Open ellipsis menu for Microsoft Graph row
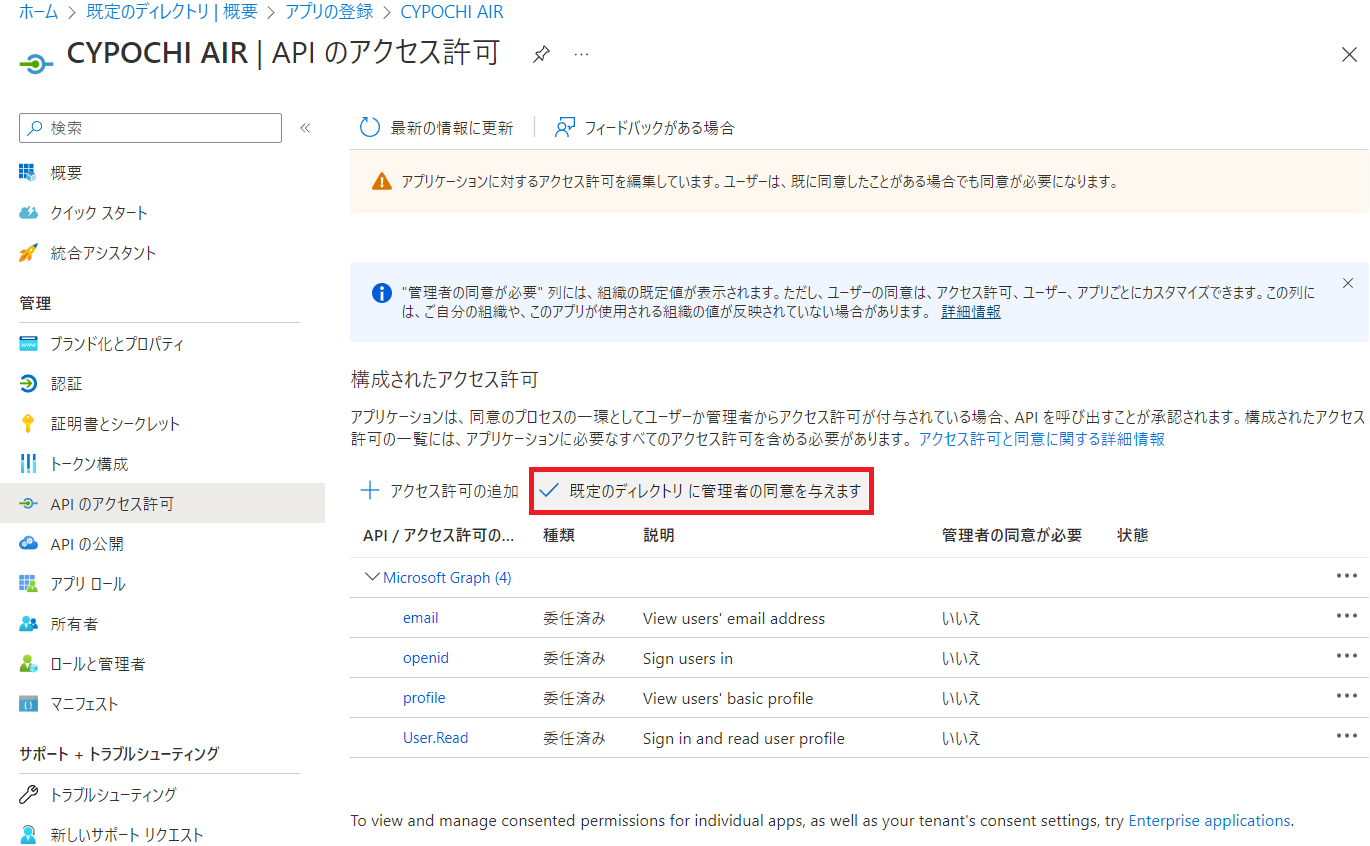 pos(1347,576)
